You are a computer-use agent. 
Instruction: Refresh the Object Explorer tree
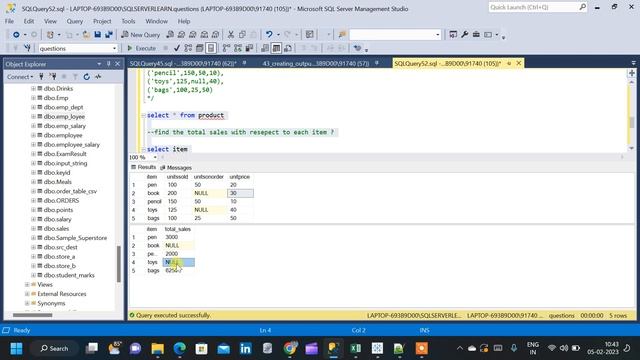coord(87,77)
